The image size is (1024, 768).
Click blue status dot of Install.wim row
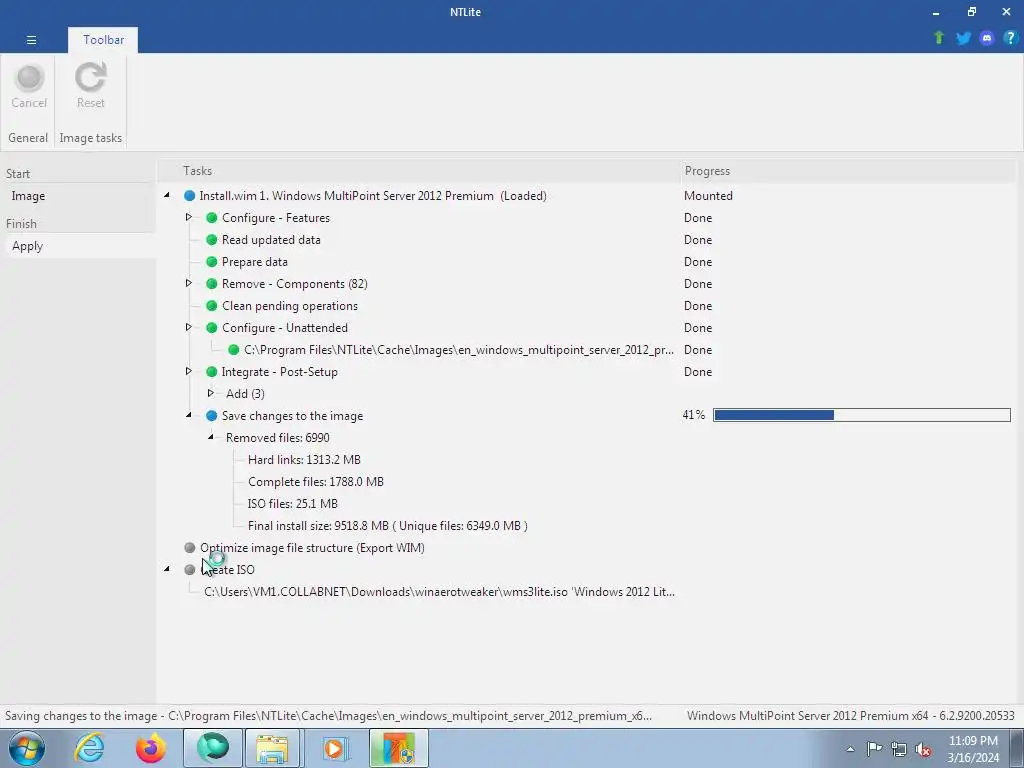point(189,196)
